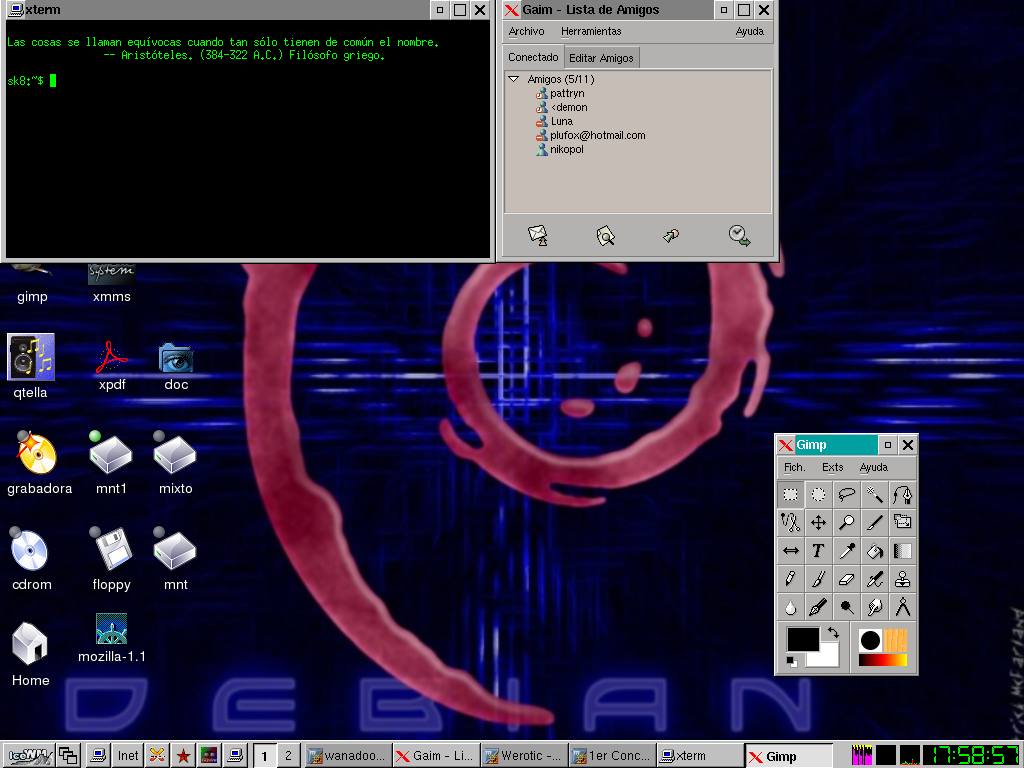
Task: Select buddy plufox@hotmail.com
Action: [598, 135]
